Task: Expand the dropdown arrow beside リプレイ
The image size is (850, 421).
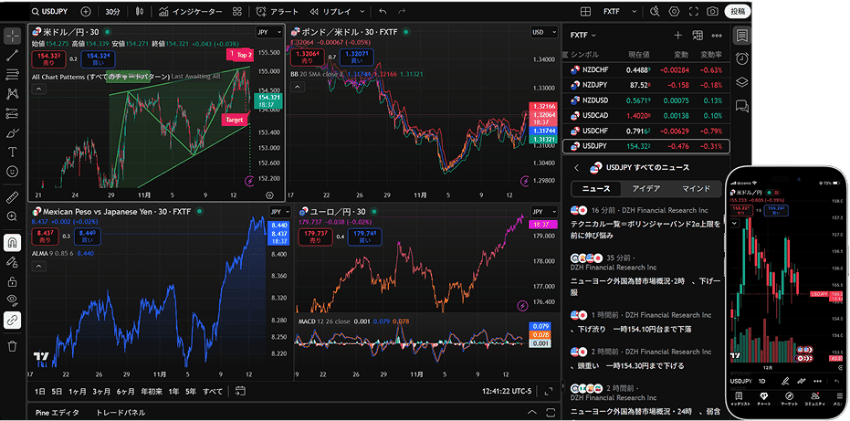Action: pyautogui.click(x=362, y=11)
